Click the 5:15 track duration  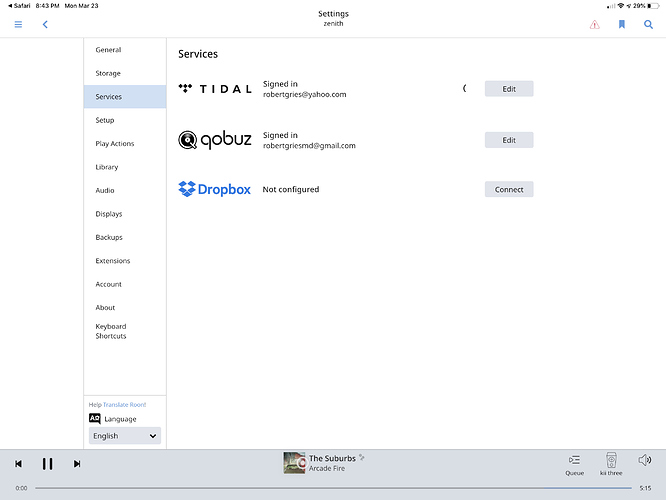tap(645, 488)
